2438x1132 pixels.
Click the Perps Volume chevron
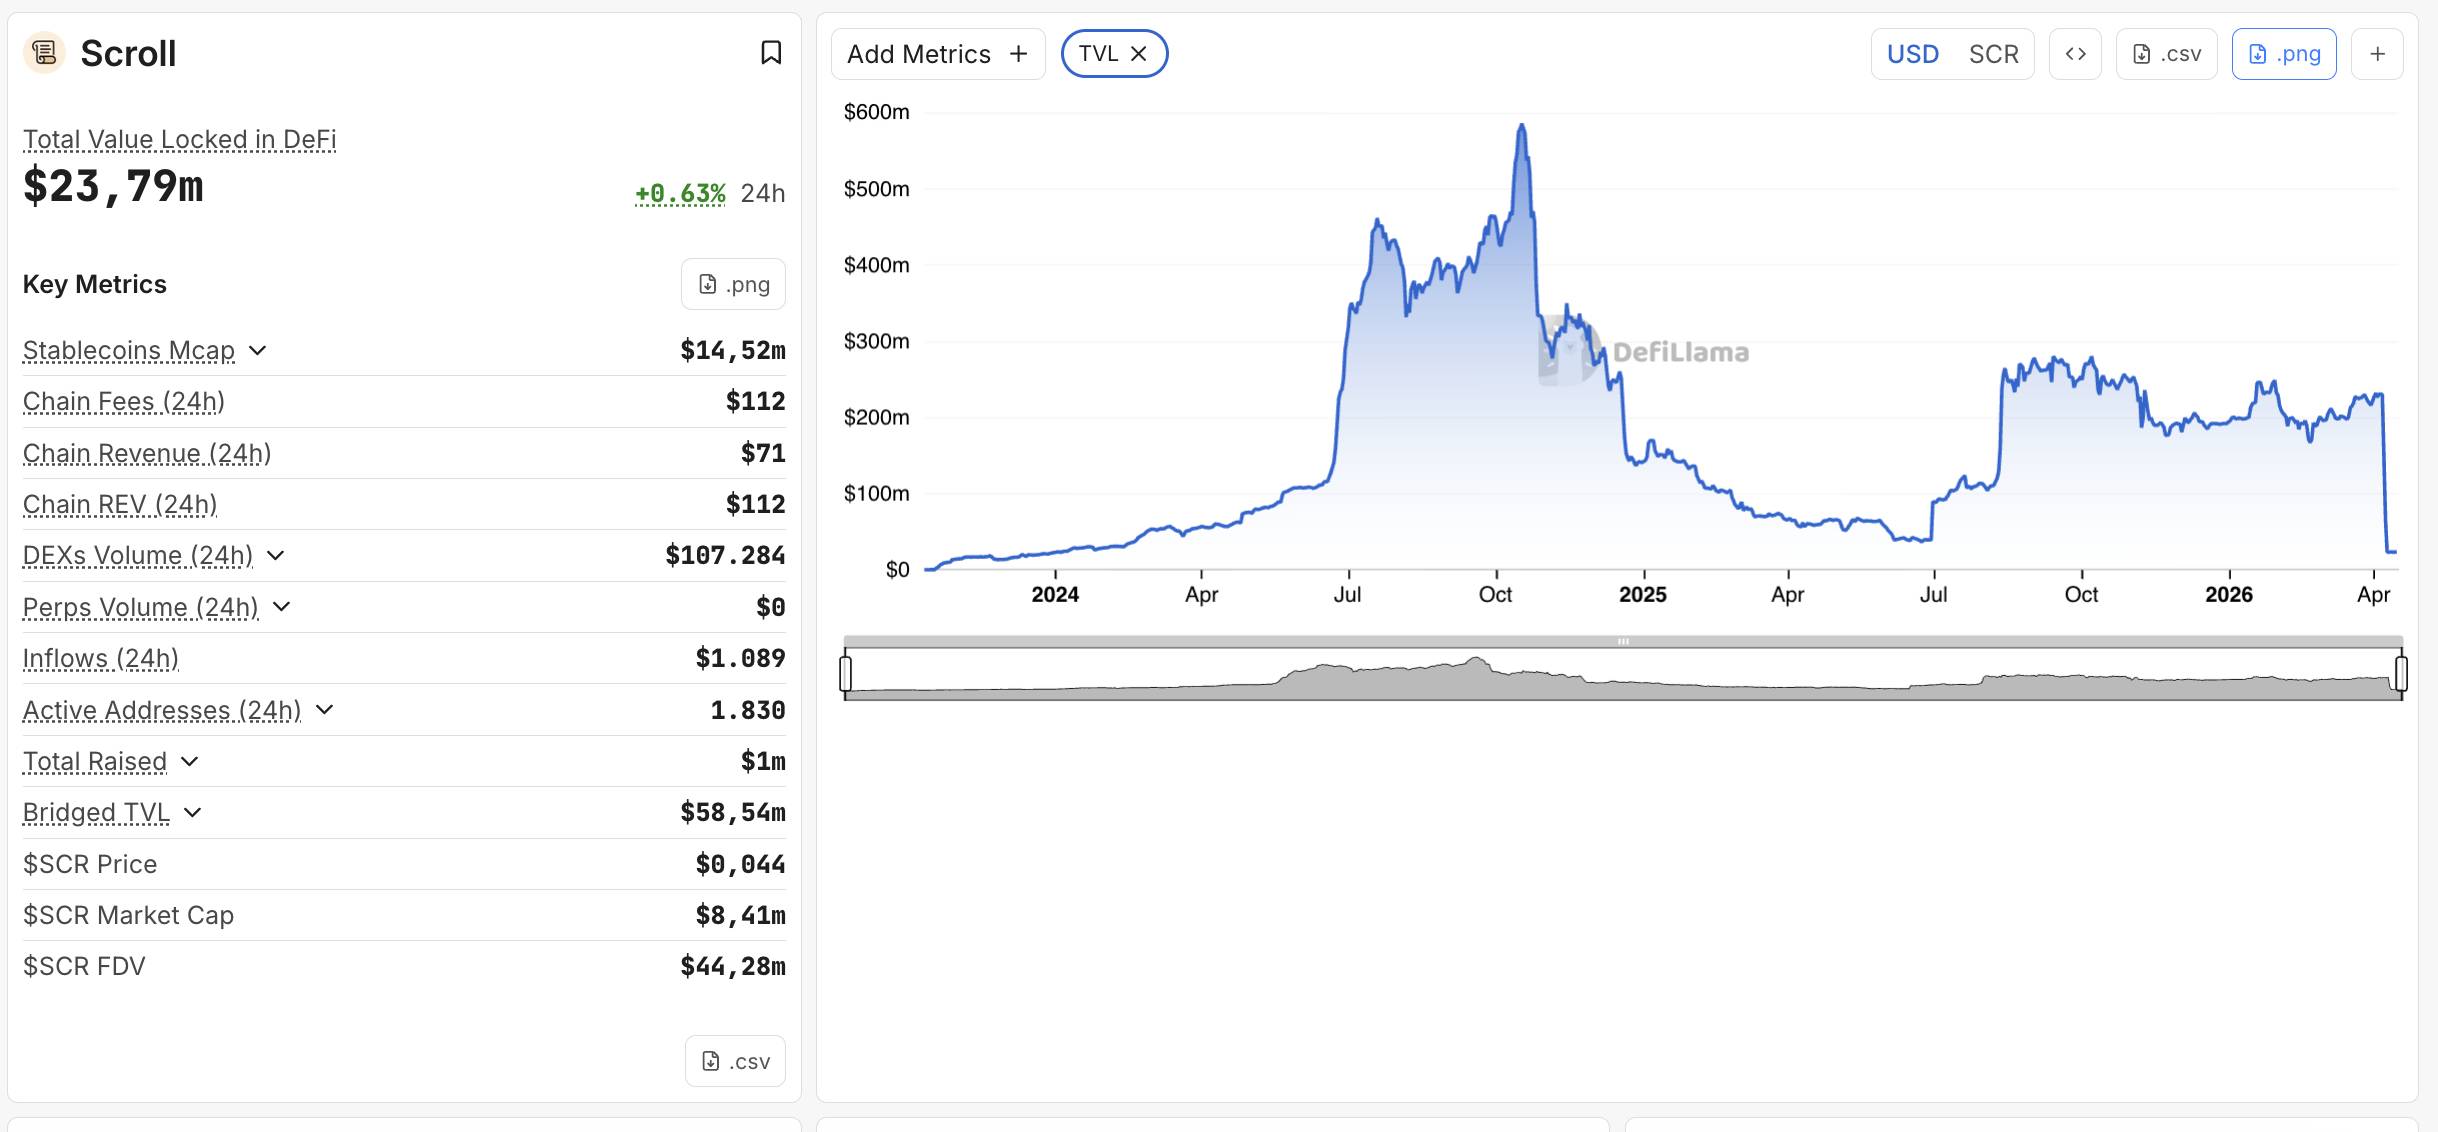[x=282, y=607]
